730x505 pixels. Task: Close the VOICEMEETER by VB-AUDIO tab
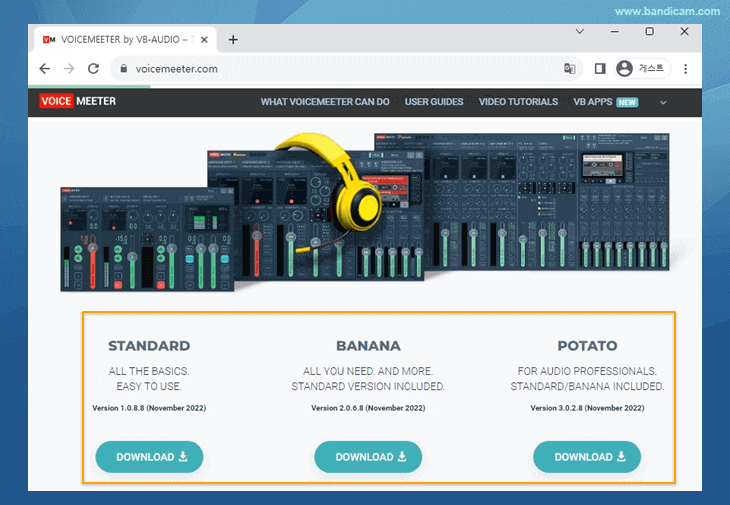(204, 40)
